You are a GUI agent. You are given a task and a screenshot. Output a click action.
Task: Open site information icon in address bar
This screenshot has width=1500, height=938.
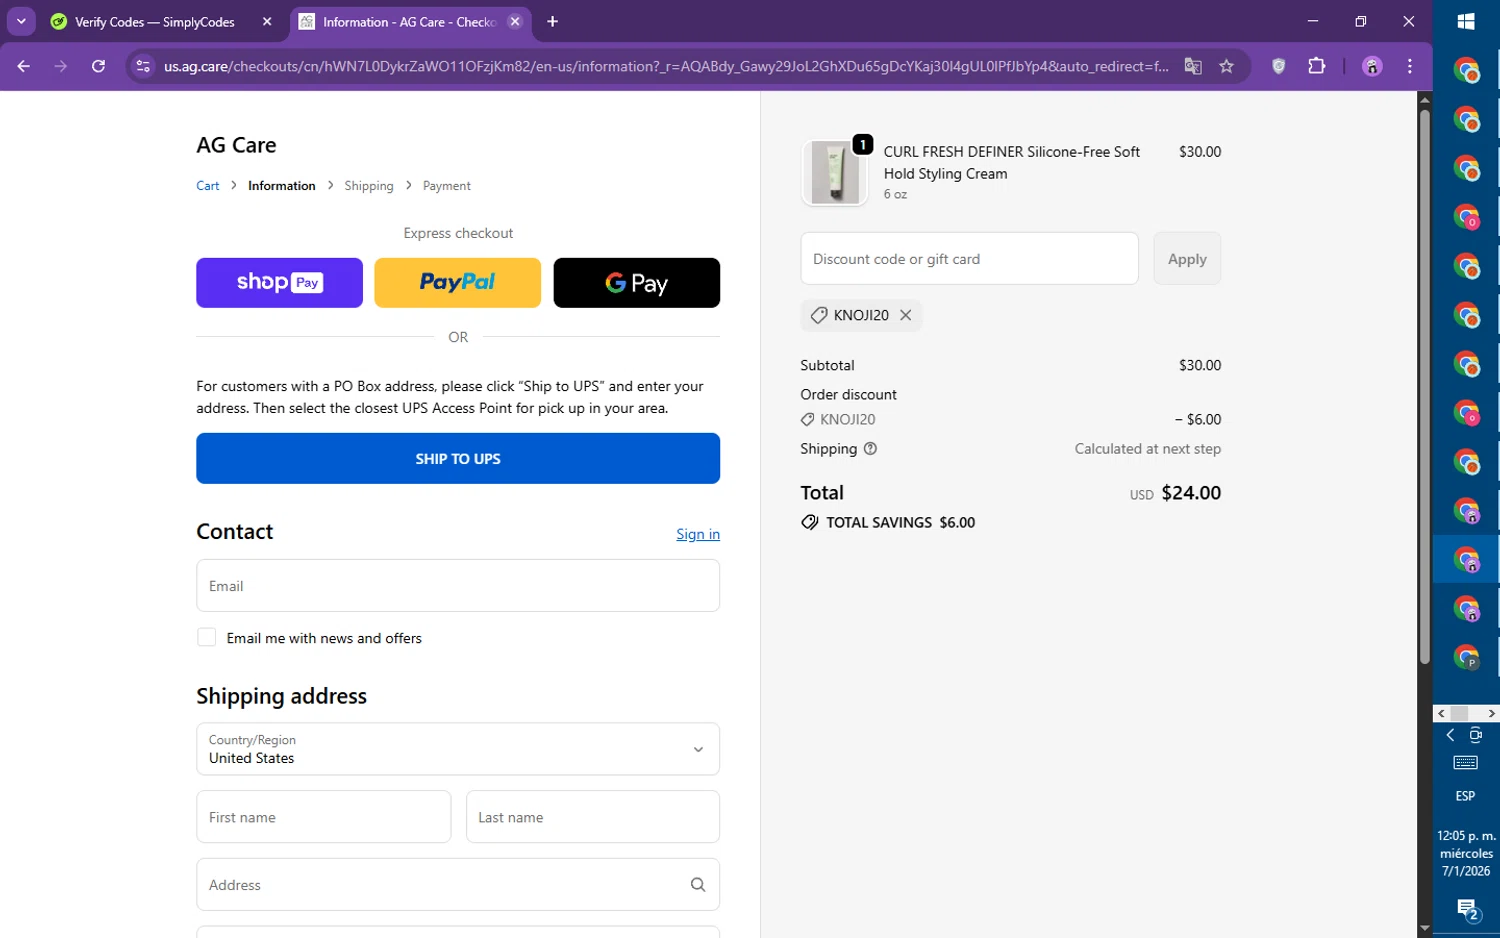click(143, 66)
